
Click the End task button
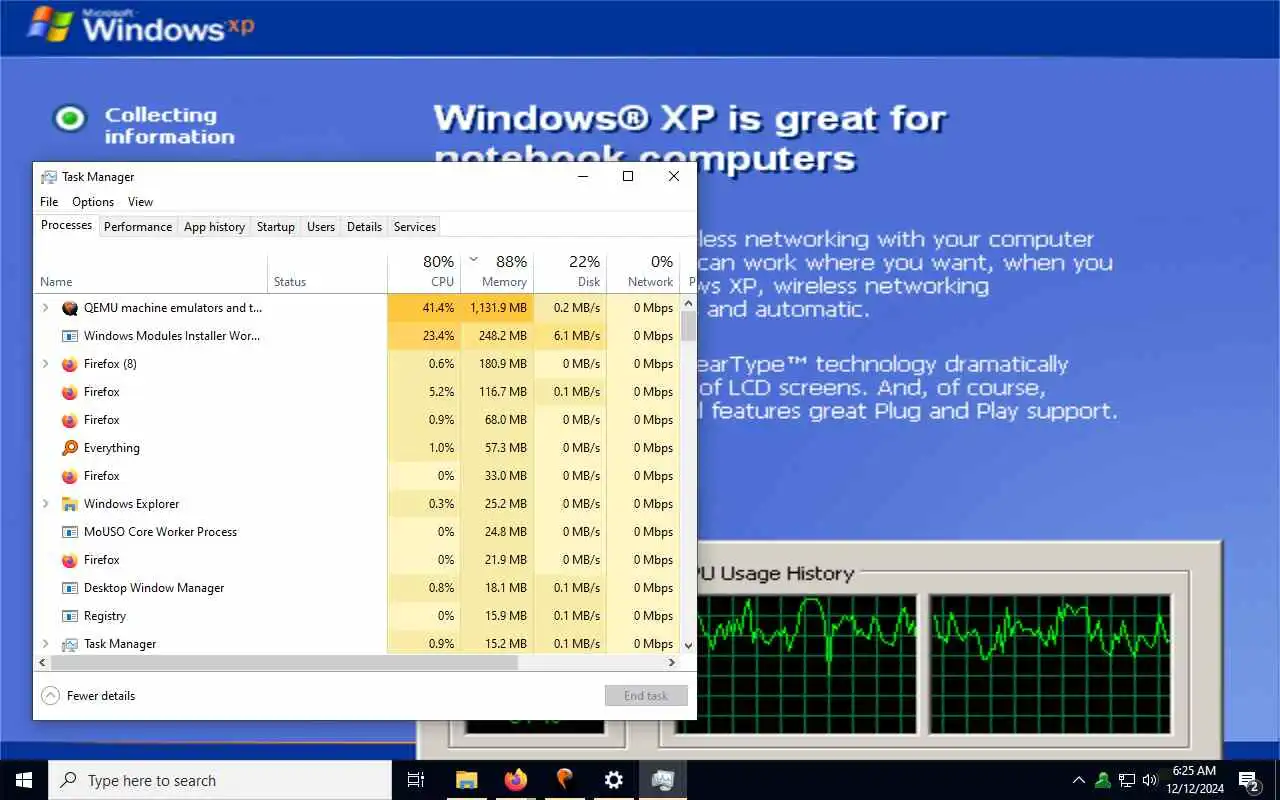[646, 696]
